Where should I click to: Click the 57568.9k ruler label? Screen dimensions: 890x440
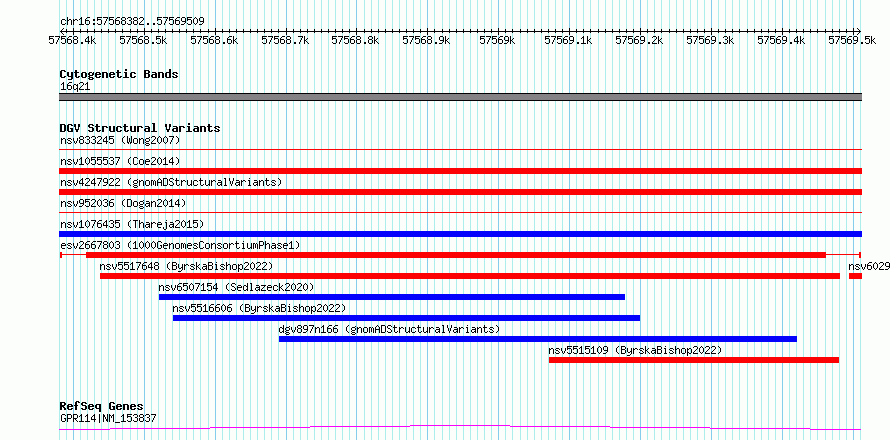tap(426, 40)
